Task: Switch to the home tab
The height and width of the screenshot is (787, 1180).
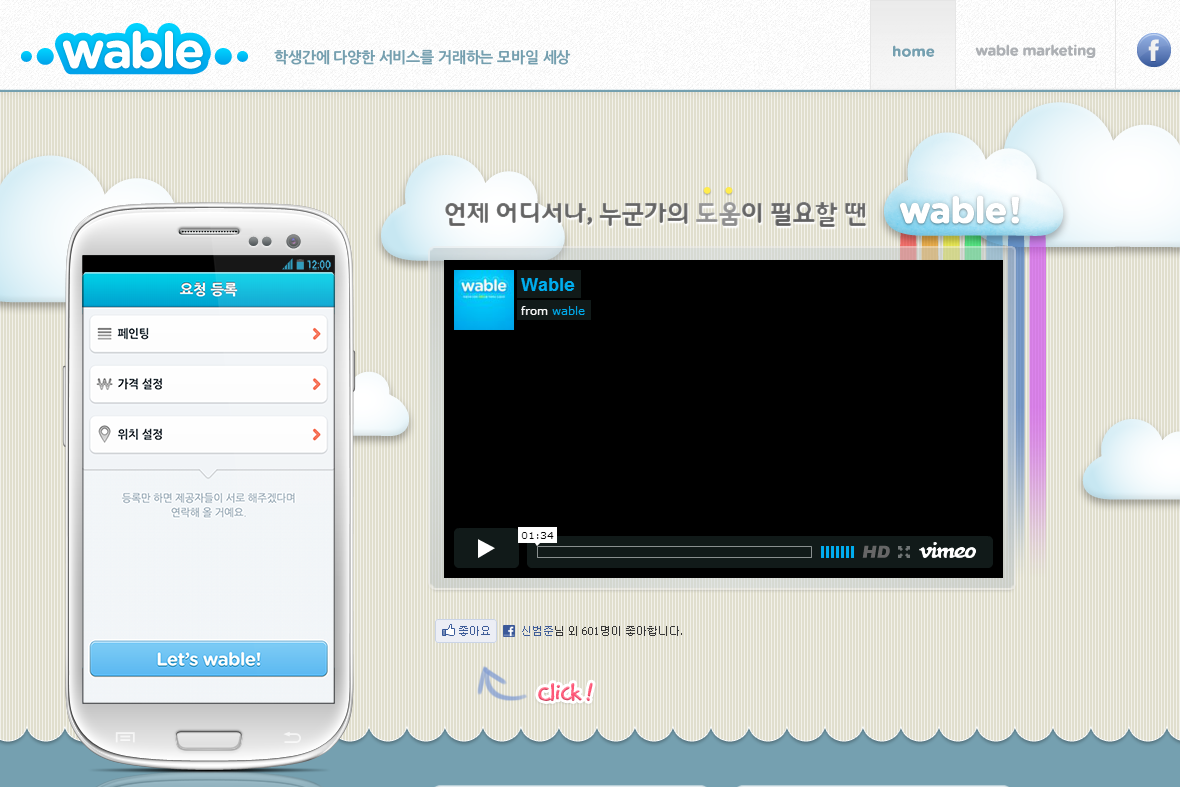Action: click(912, 50)
